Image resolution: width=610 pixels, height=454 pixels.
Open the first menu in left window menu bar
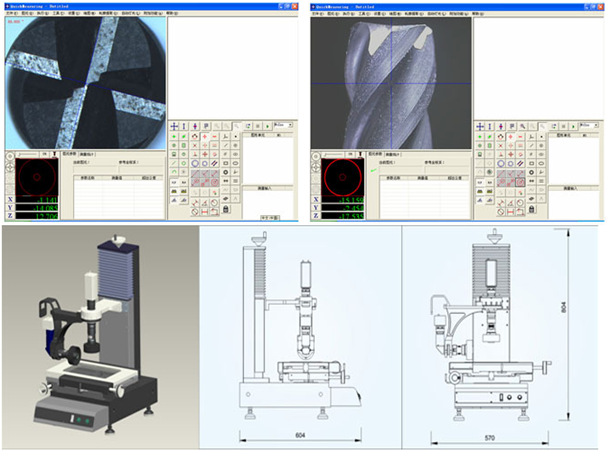pyautogui.click(x=10, y=14)
